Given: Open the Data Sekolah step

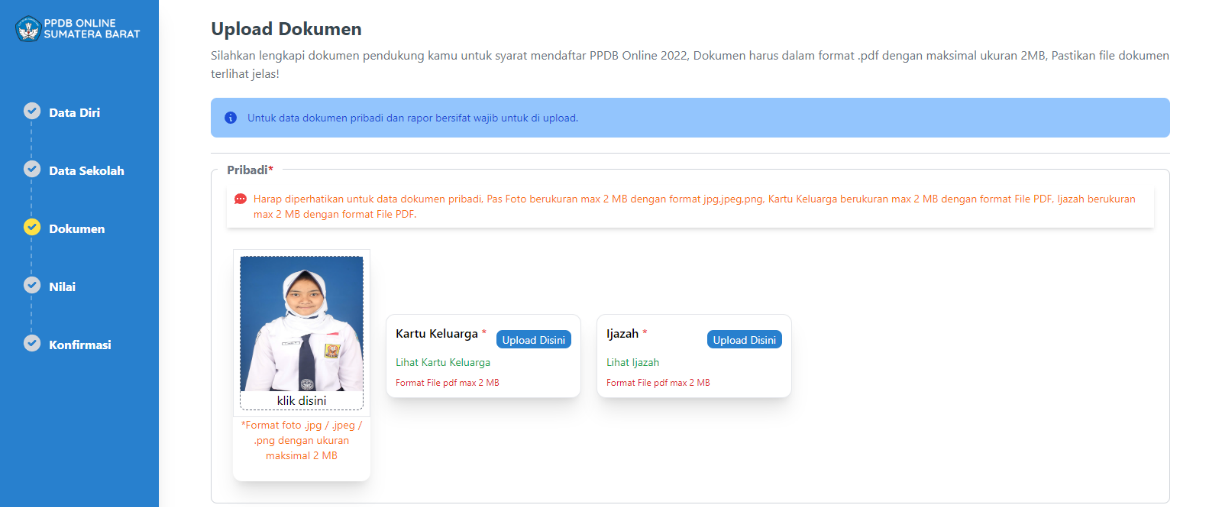Looking at the screenshot, I should coord(86,171).
